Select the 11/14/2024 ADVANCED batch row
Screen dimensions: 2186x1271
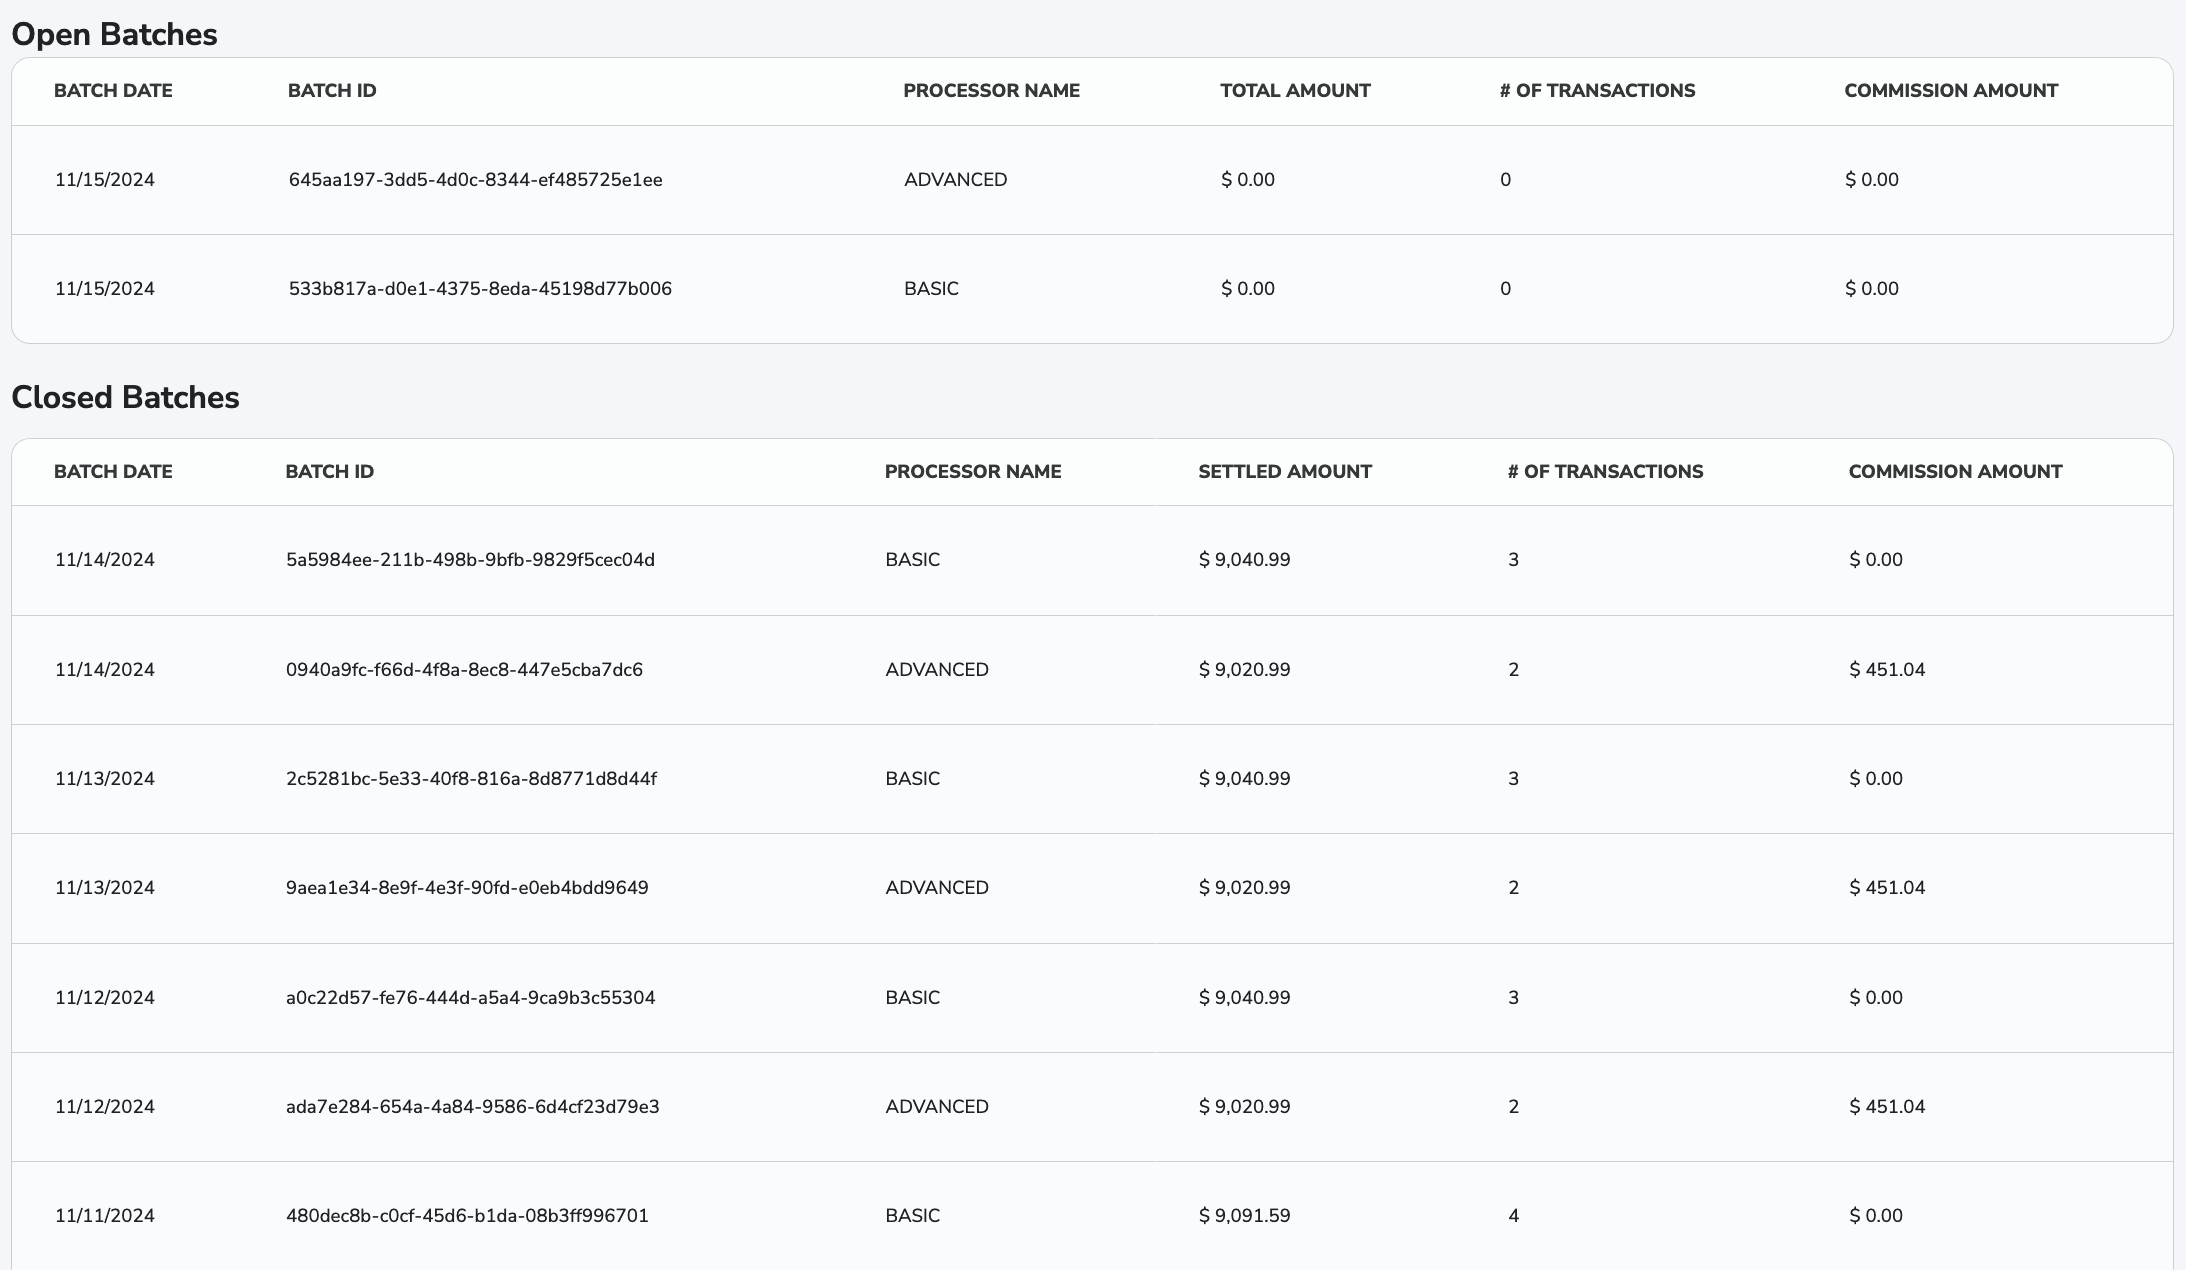(463, 669)
